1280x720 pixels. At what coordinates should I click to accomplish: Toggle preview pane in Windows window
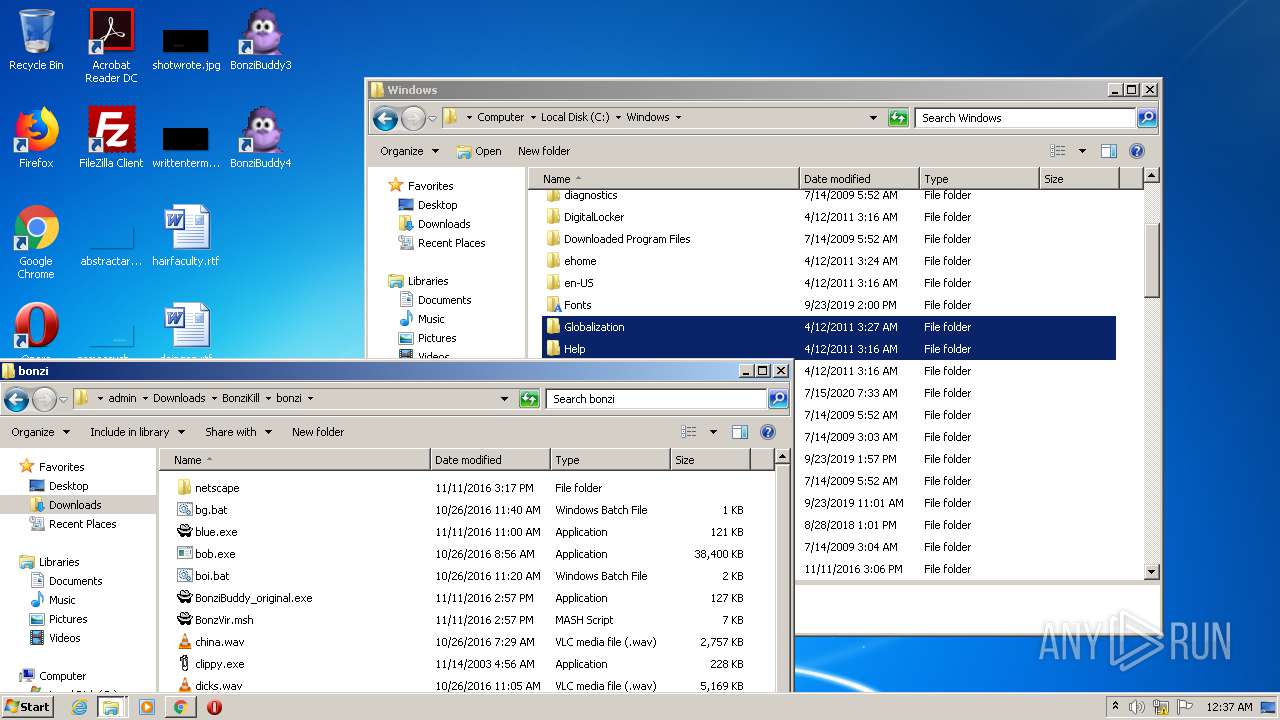click(x=1108, y=151)
